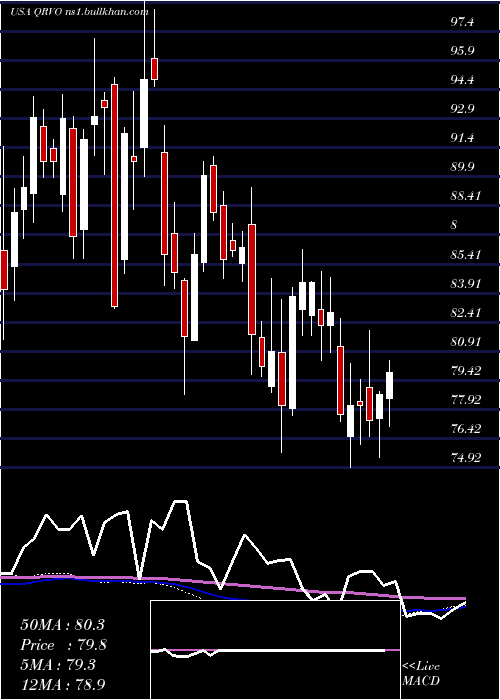500x700 pixels.
Task: Click the 12MA : 78.9 readout
Action: click(63, 684)
